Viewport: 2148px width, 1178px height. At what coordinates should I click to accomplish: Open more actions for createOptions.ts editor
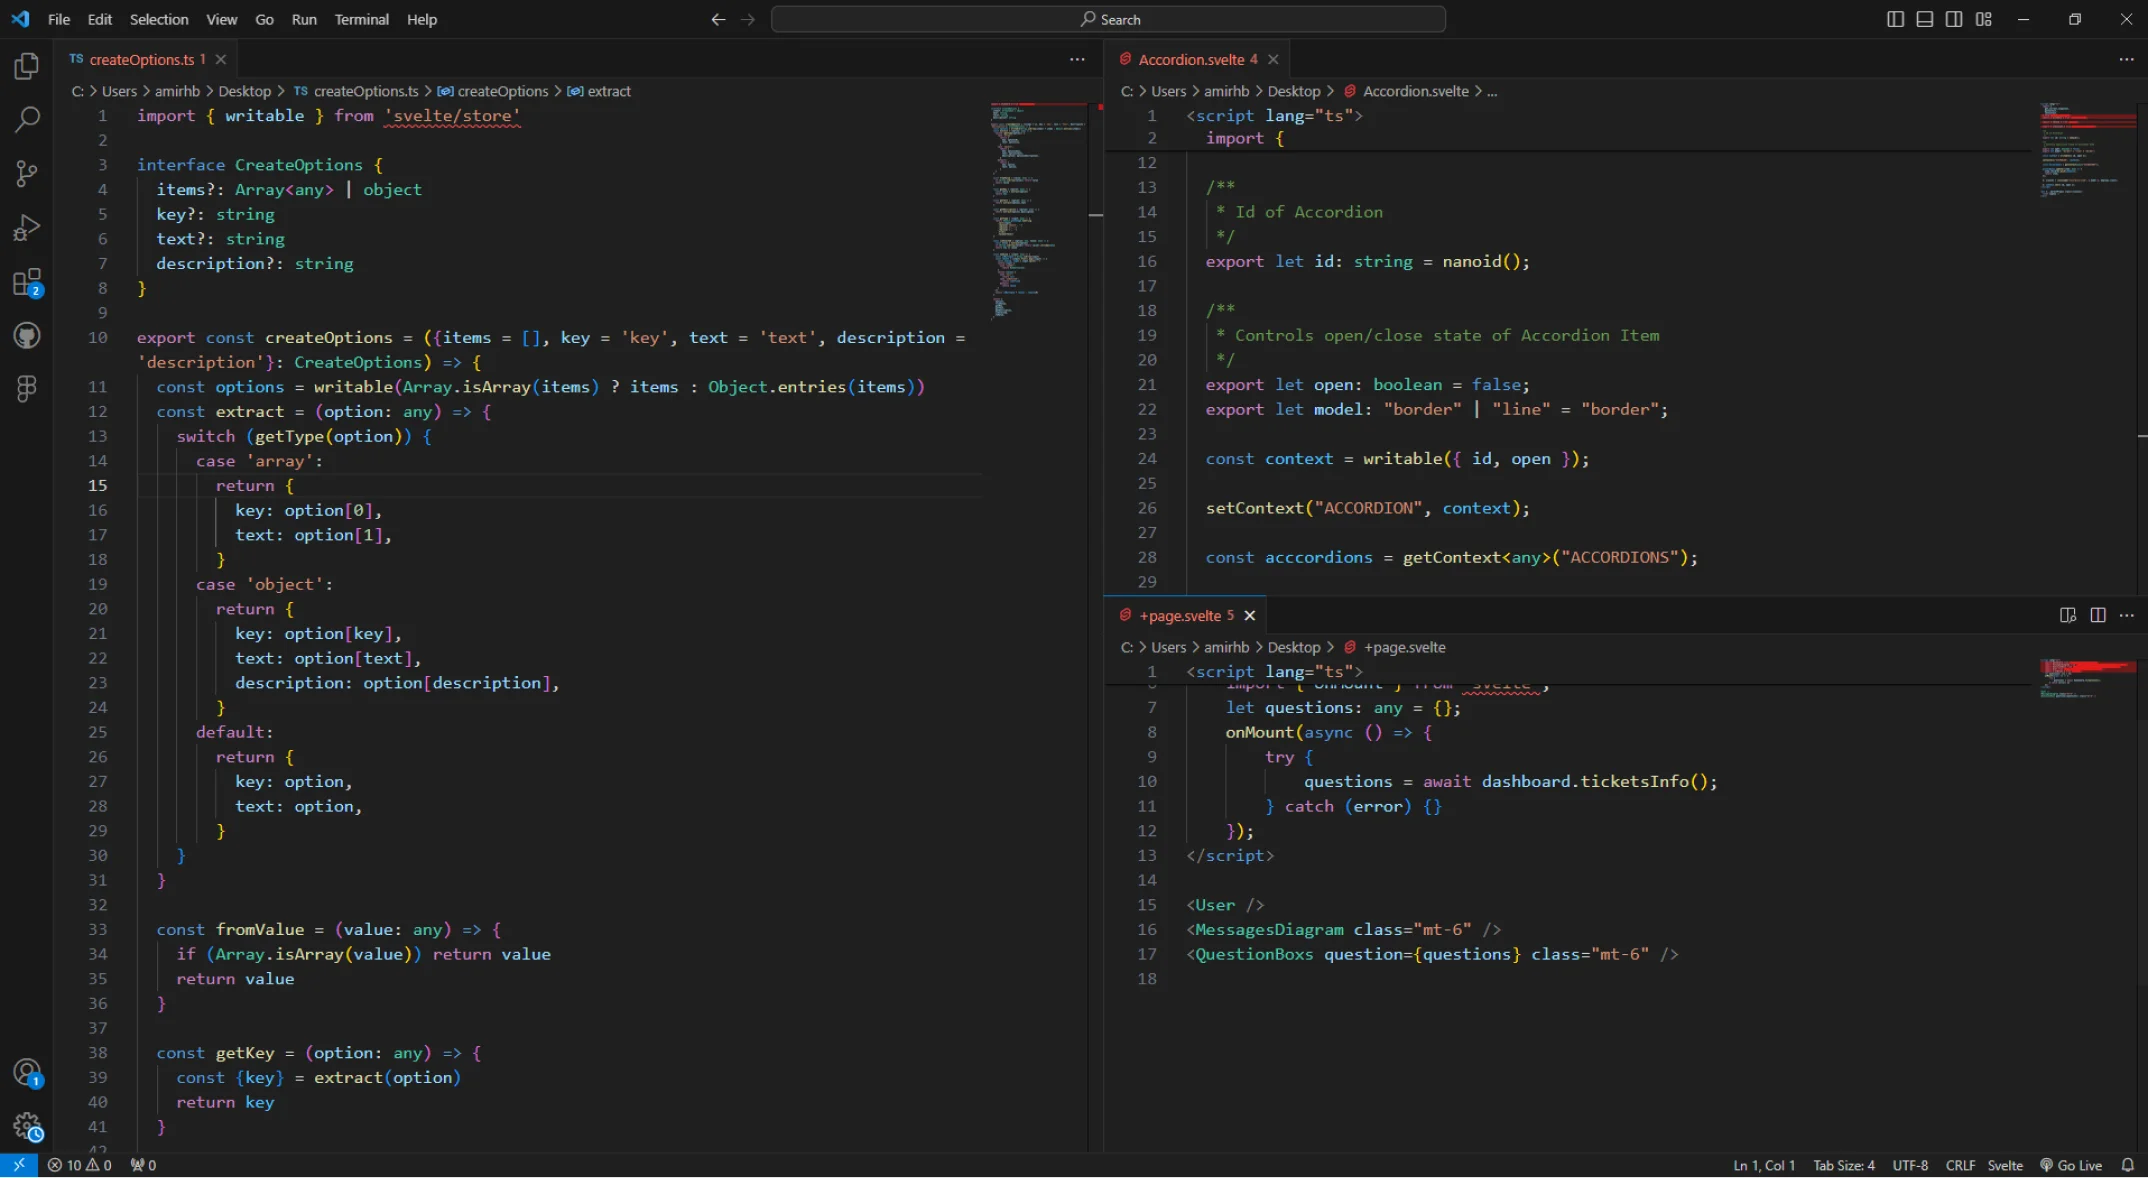(x=1077, y=59)
